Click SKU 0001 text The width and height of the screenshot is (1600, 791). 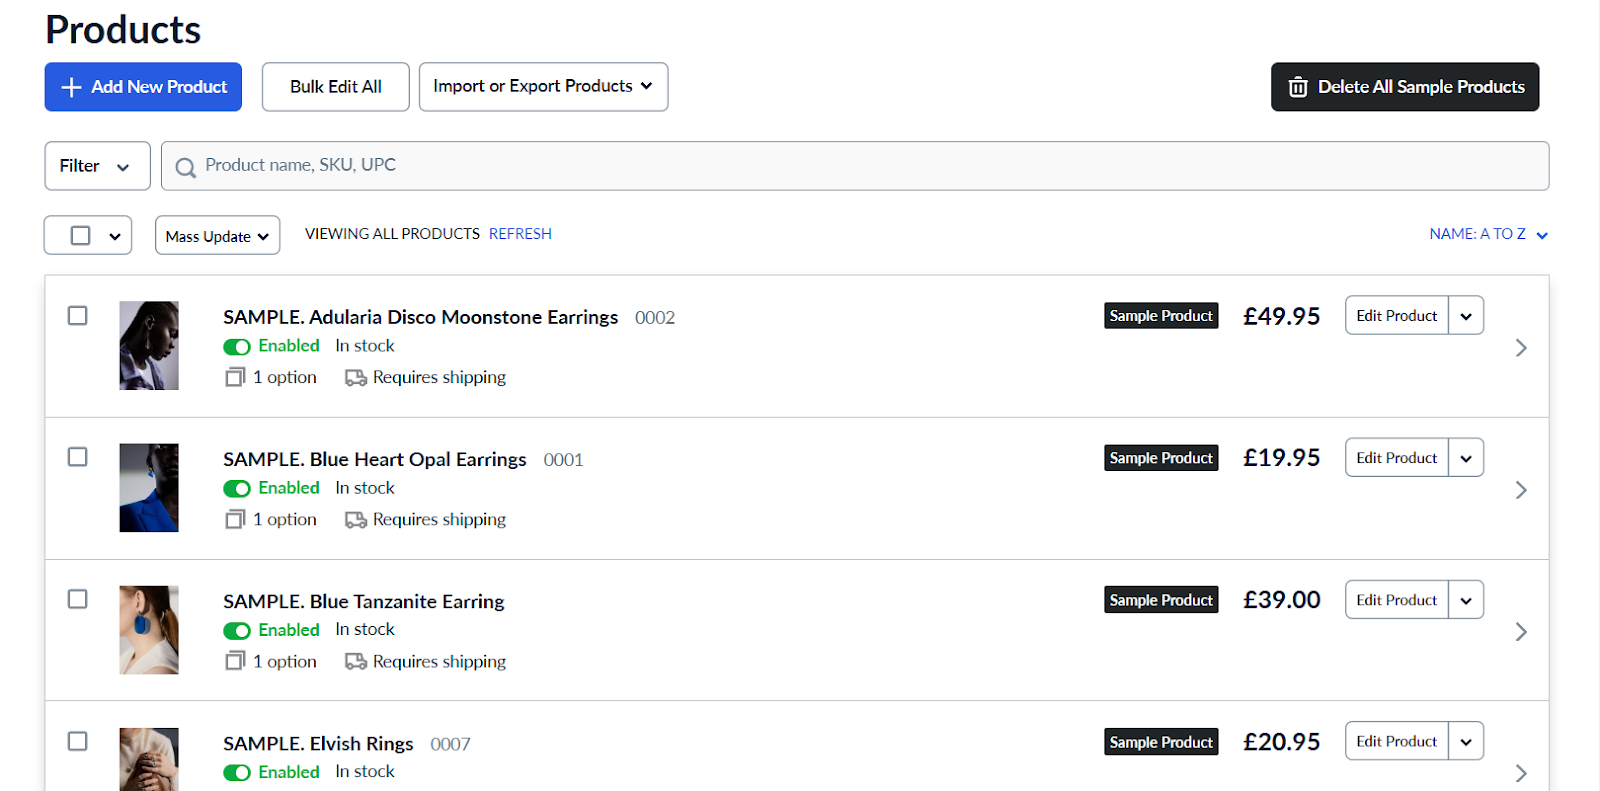[563, 460]
